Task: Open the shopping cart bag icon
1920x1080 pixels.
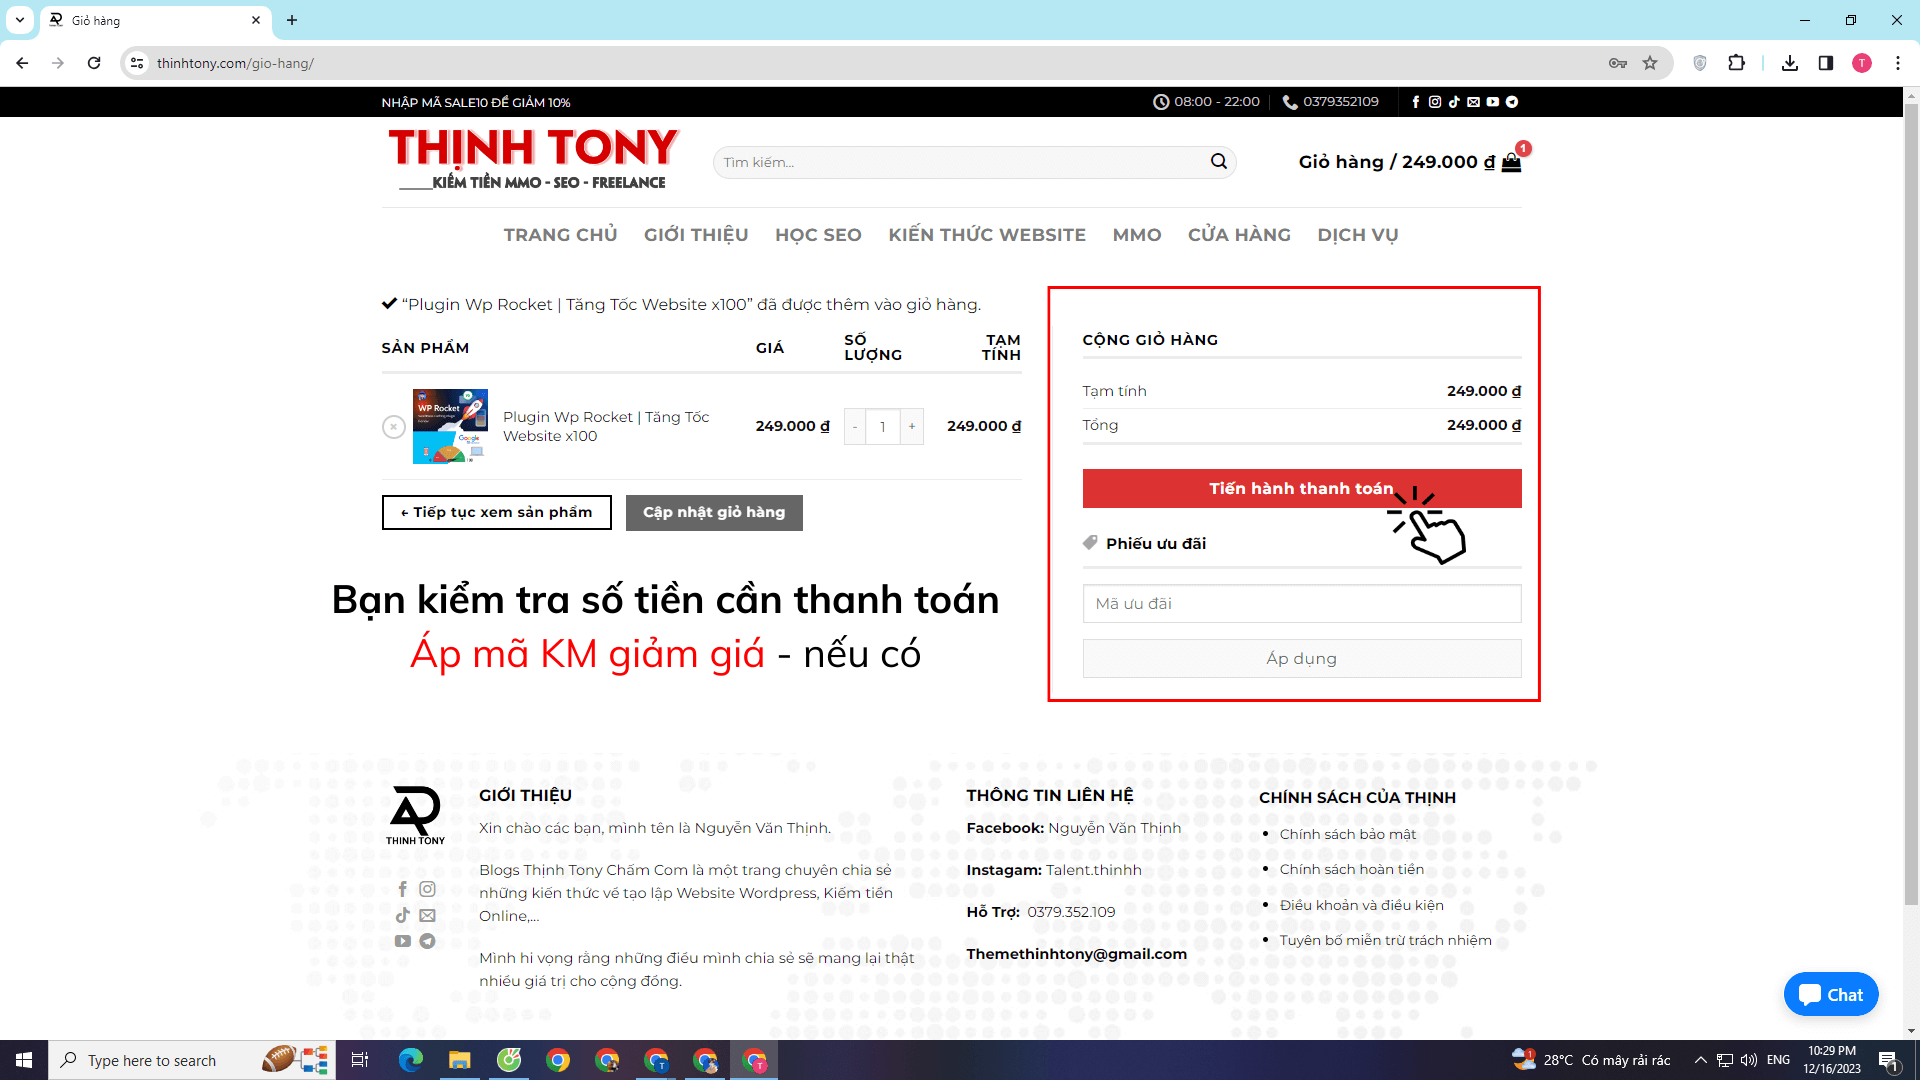Action: click(1510, 161)
